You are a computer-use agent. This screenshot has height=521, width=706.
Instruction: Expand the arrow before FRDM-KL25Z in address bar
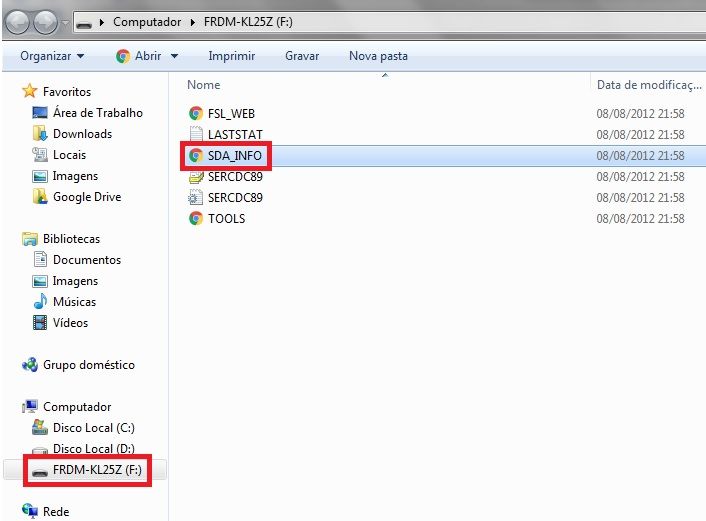193,22
